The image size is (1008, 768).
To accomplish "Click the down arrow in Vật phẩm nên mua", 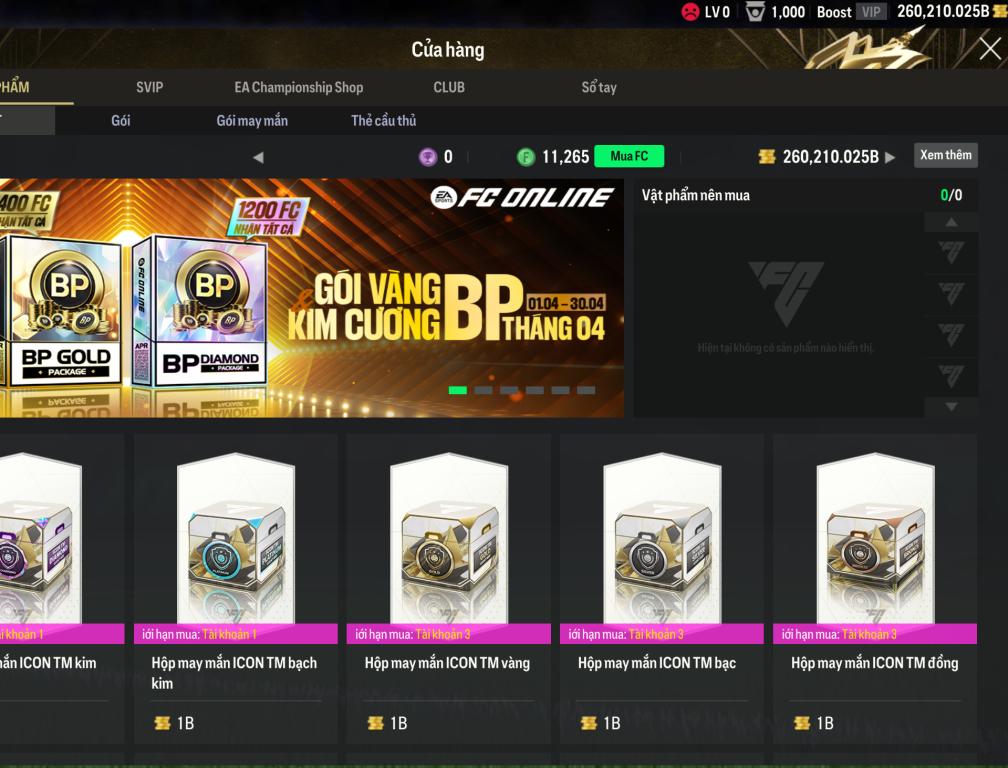I will coord(951,407).
